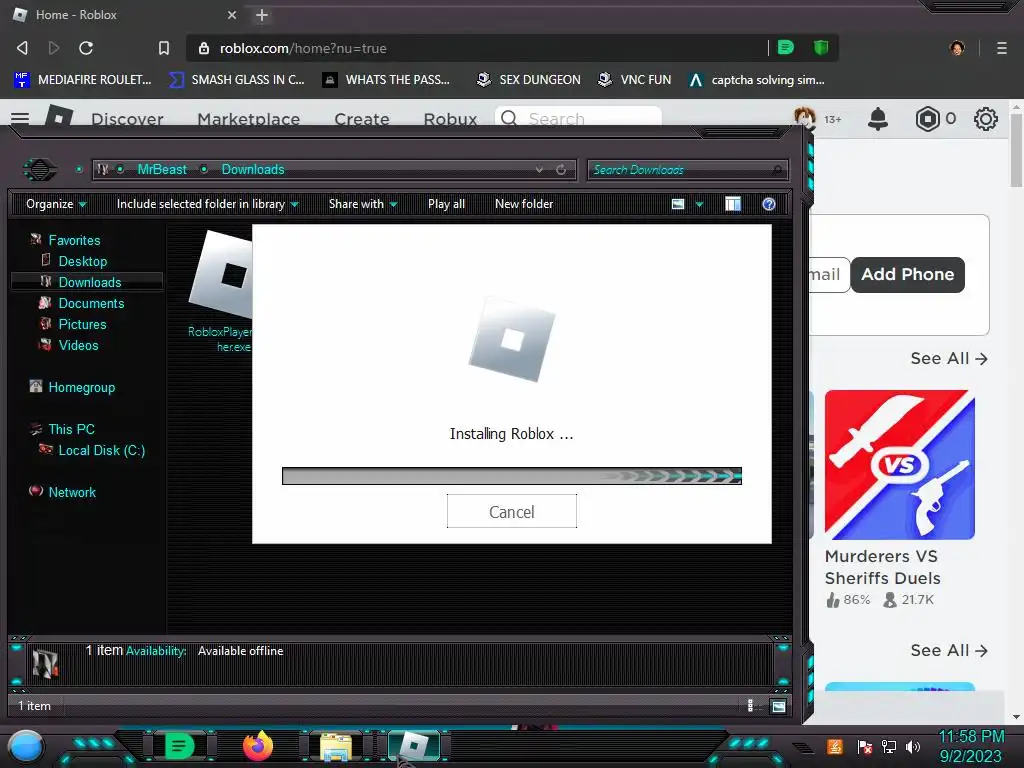This screenshot has height=768, width=1024.
Task: Click the Search Downloads field
Action: click(688, 170)
